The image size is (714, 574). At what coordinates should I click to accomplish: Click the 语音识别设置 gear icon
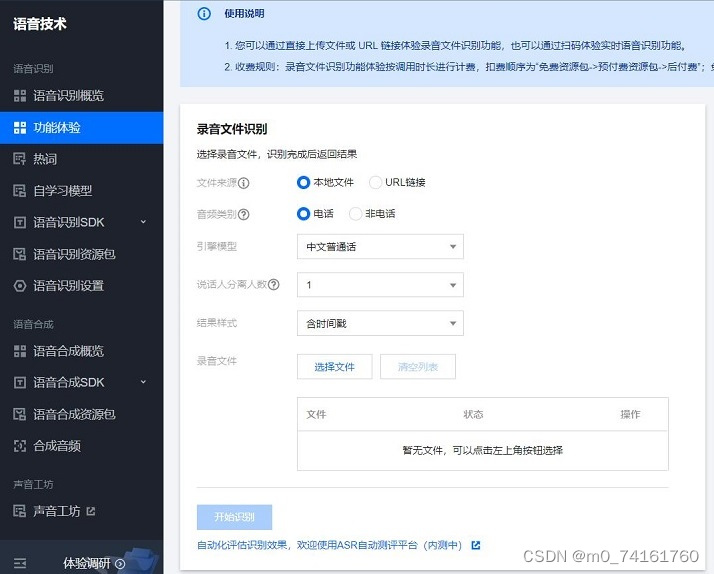coord(20,286)
